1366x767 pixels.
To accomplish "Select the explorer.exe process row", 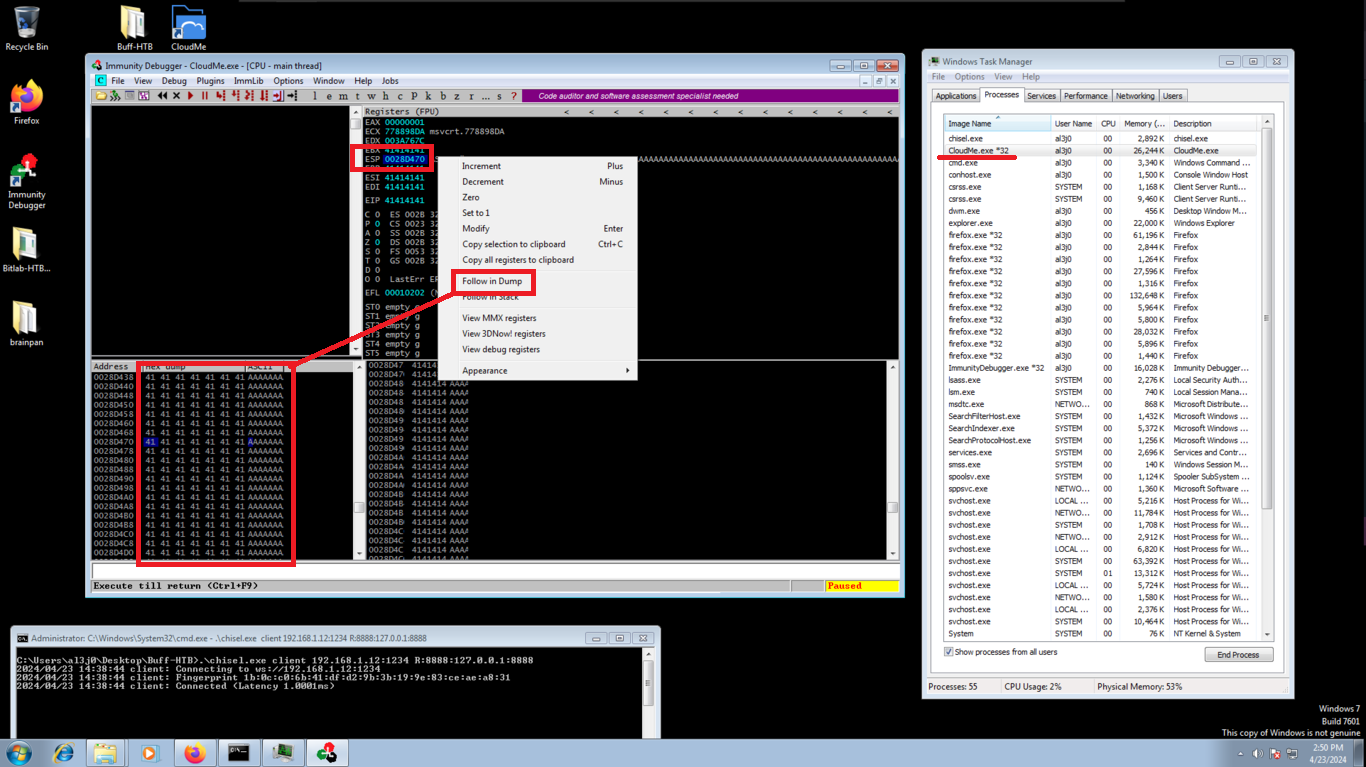I will pos(1102,223).
